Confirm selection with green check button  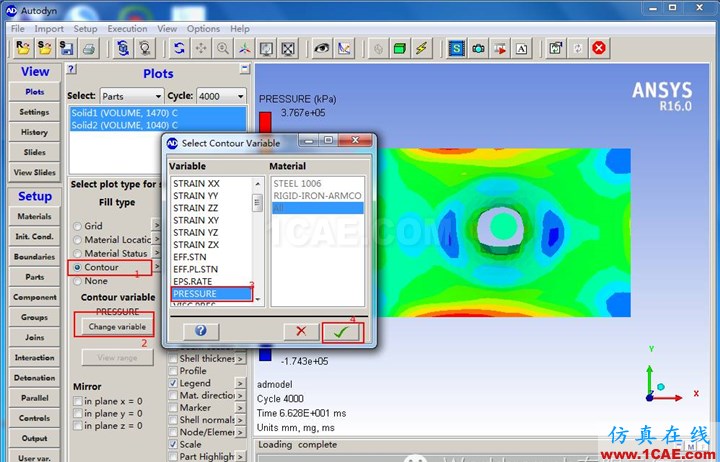tap(341, 332)
